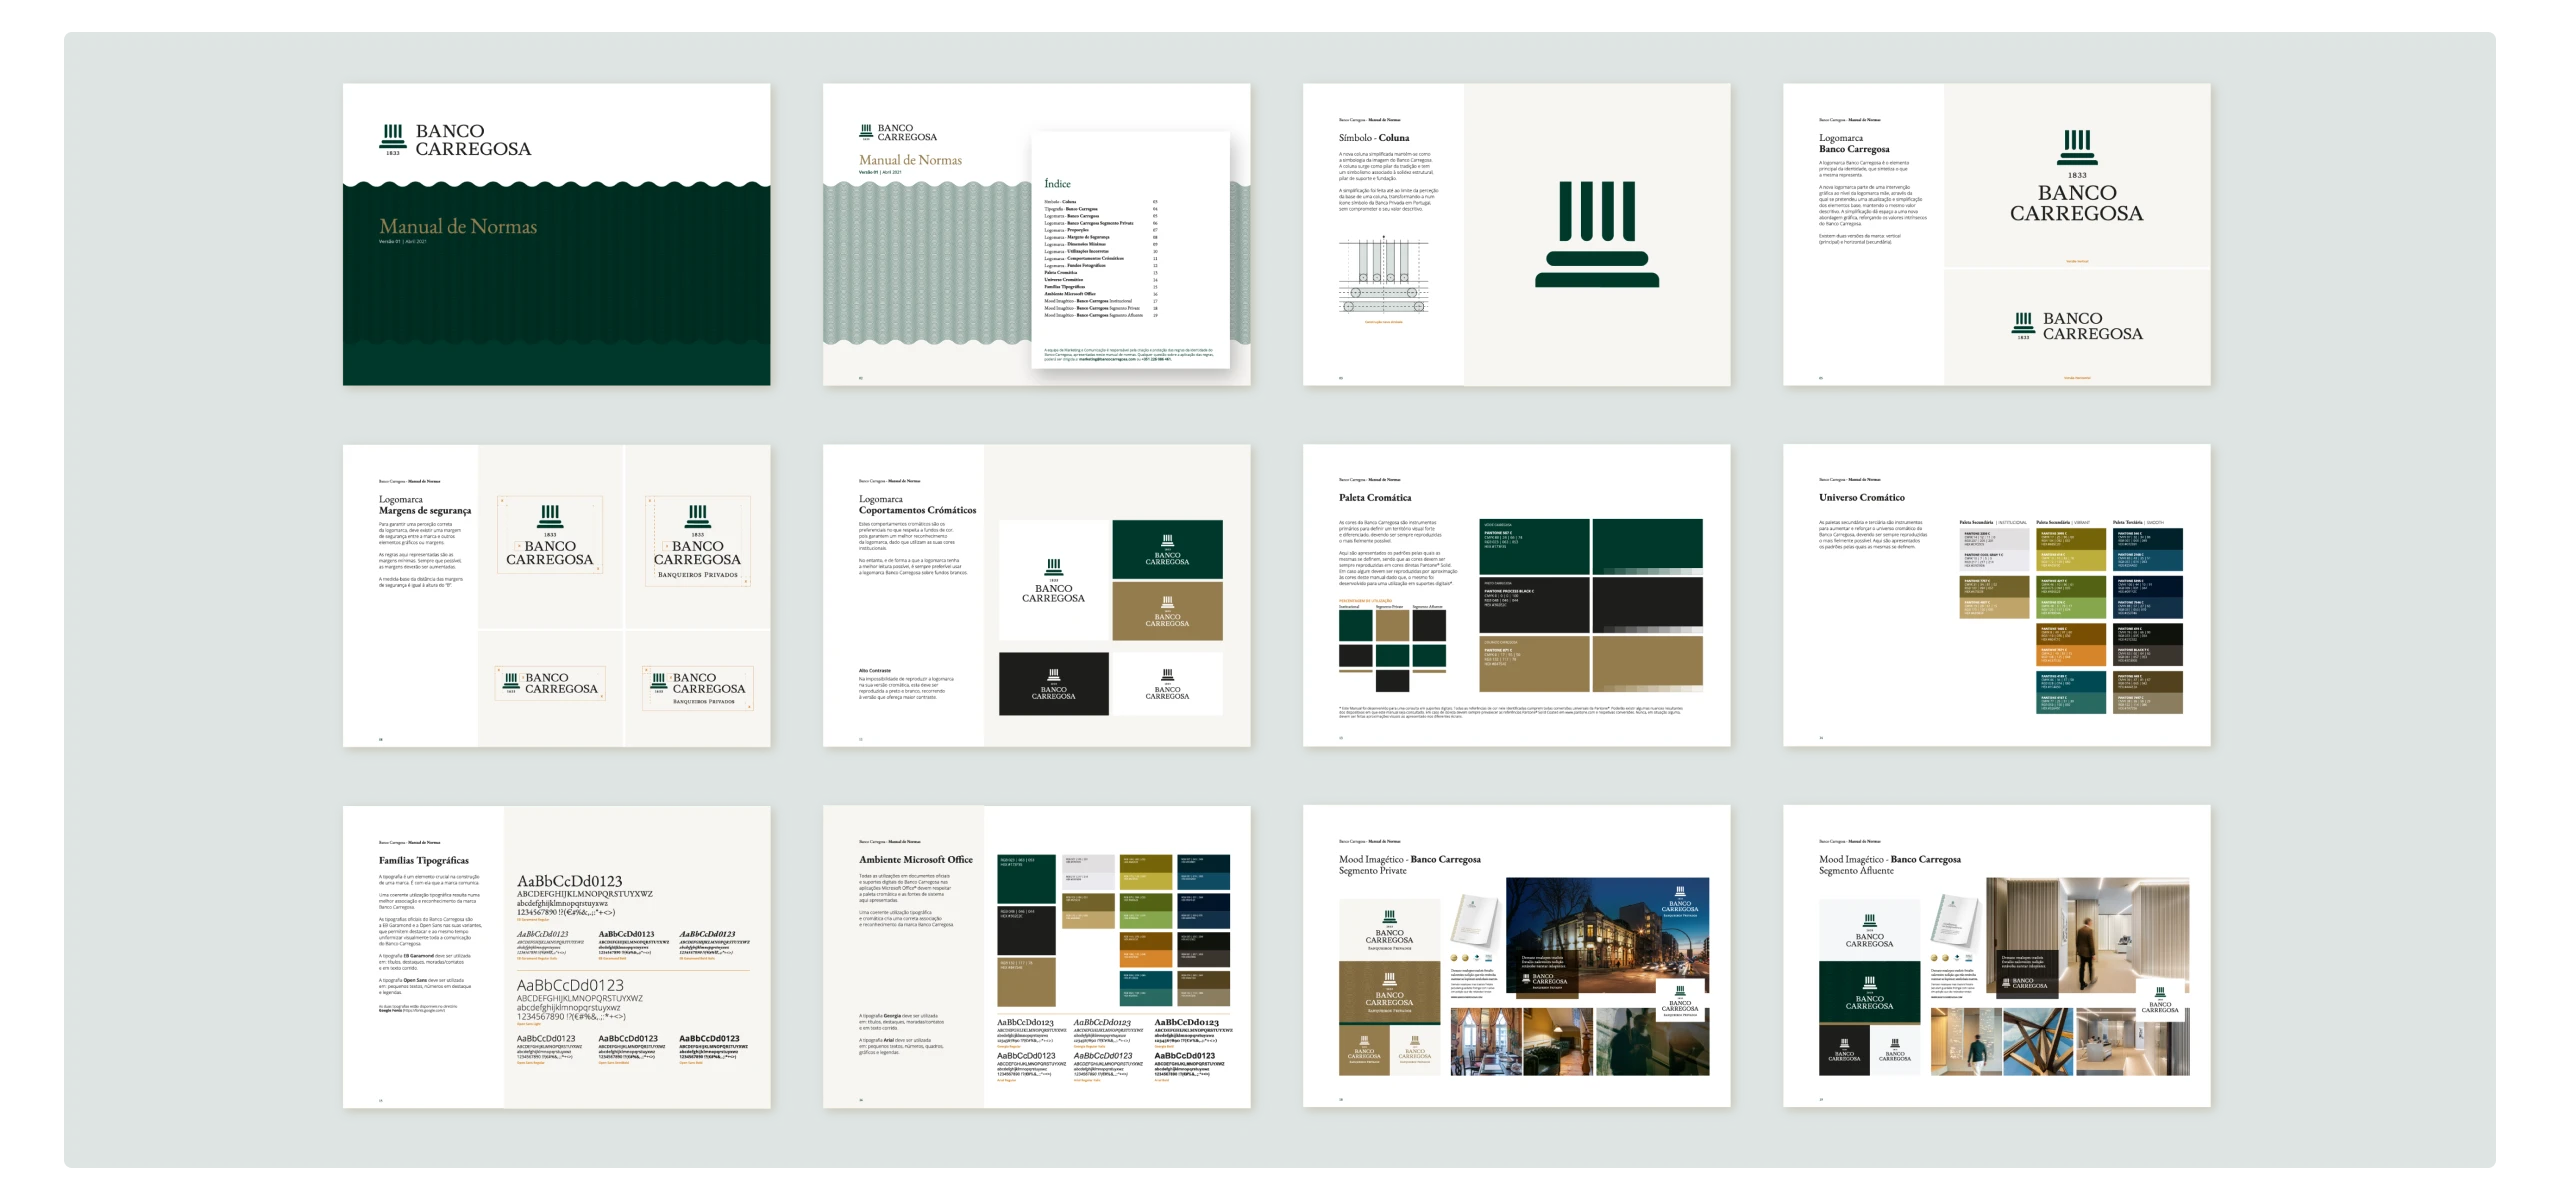The width and height of the screenshot is (2560, 1200).
Task: Open the Ambiente Microsoft Office page
Action: 1036,957
